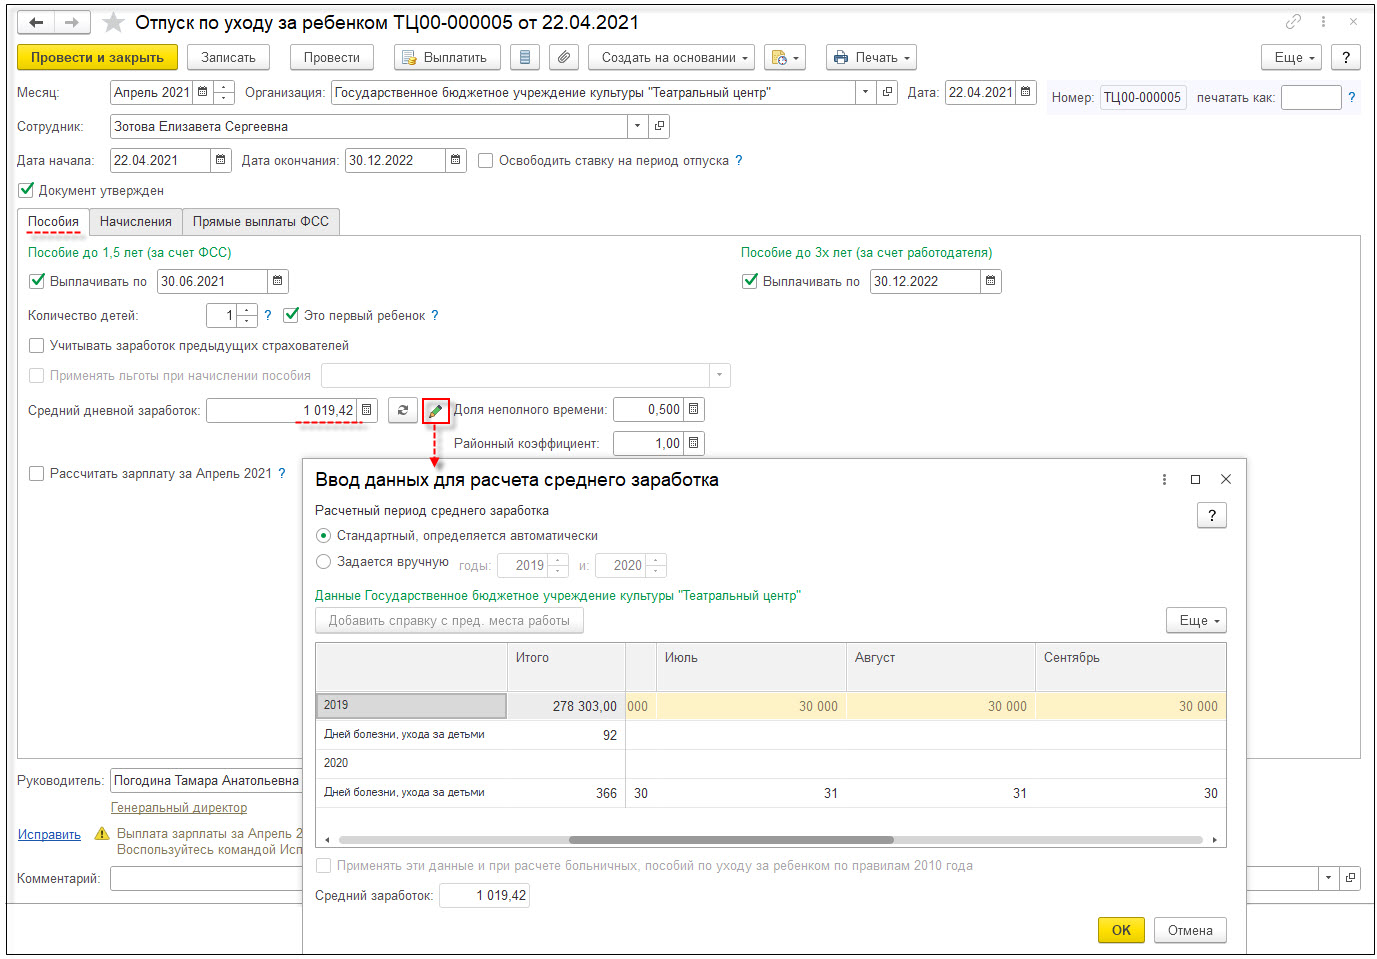The width and height of the screenshot is (1377, 959).
Task: Open Печать dropdown menu
Action: click(x=871, y=57)
